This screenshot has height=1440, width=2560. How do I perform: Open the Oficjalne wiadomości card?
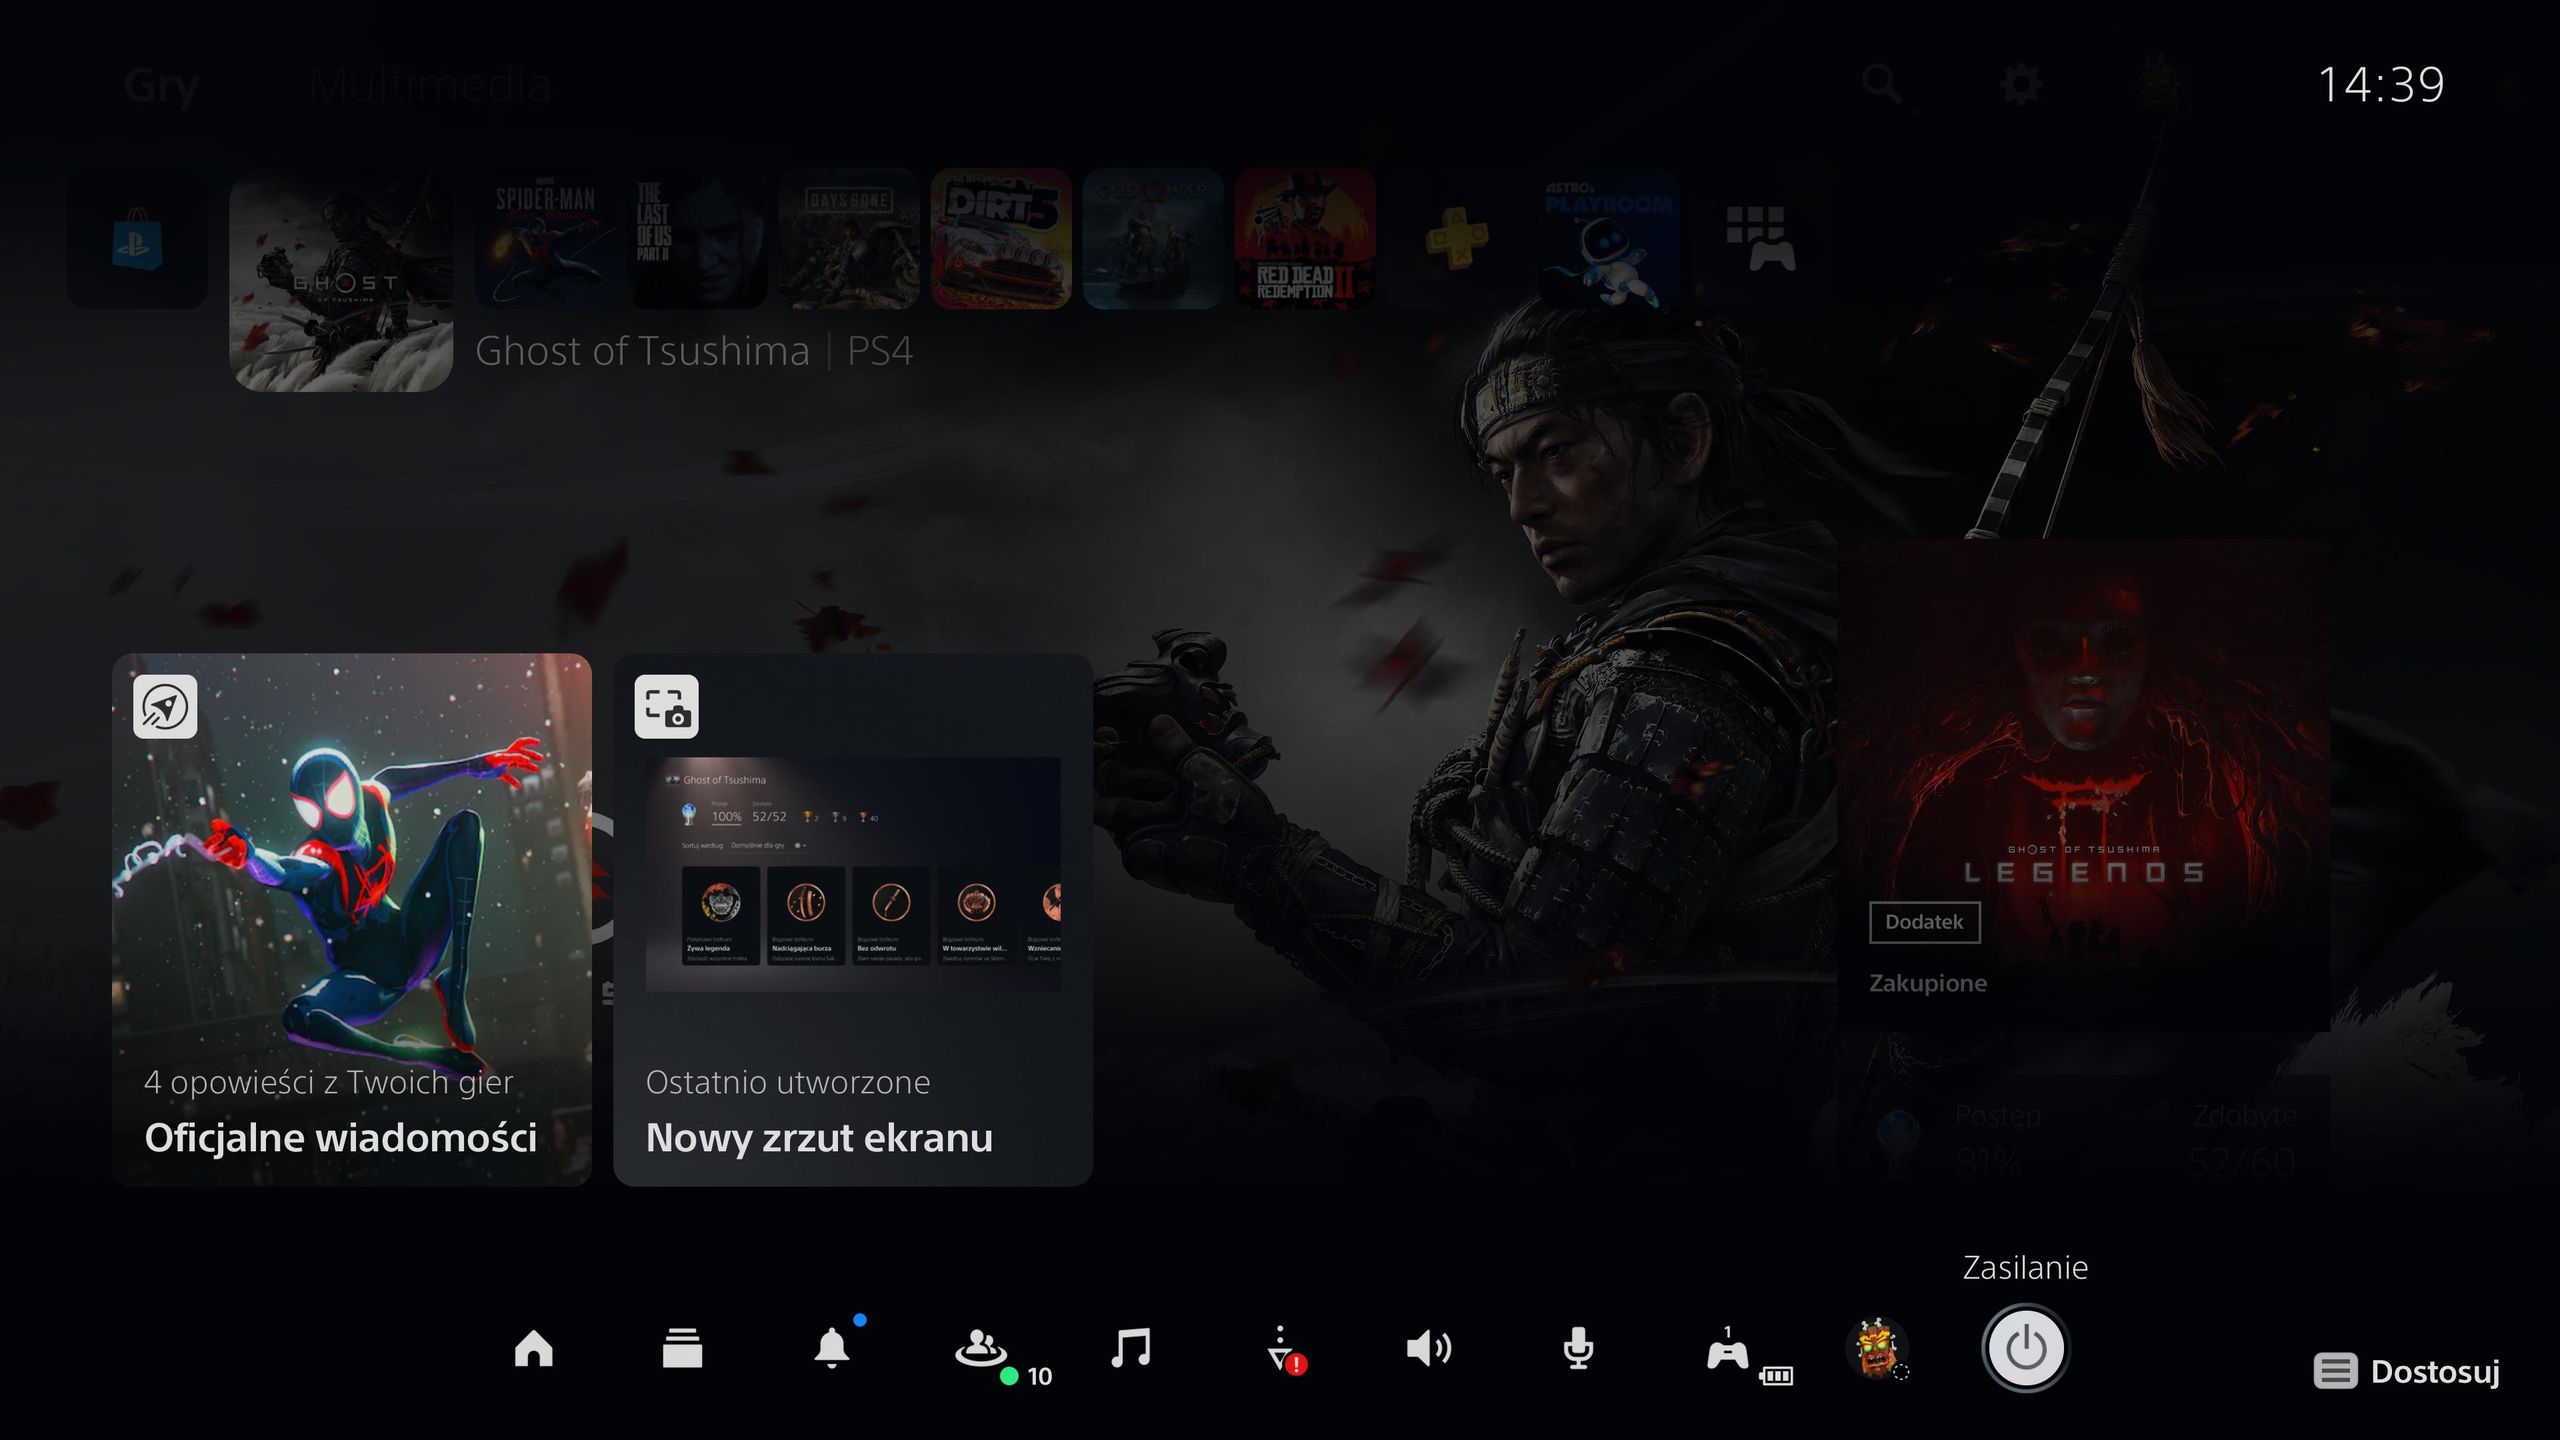click(352, 920)
